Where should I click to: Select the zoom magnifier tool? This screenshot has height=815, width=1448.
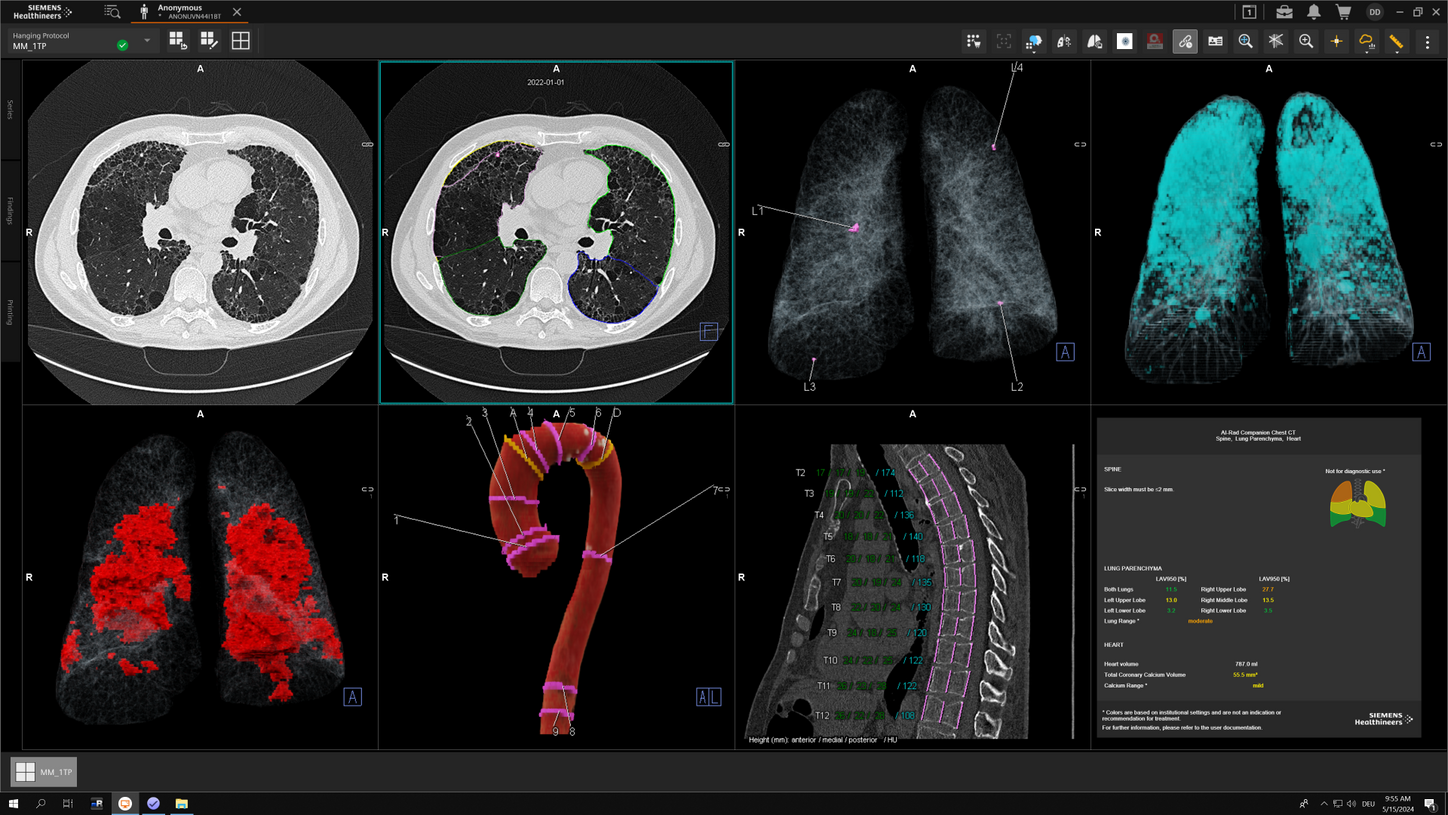coord(1304,41)
